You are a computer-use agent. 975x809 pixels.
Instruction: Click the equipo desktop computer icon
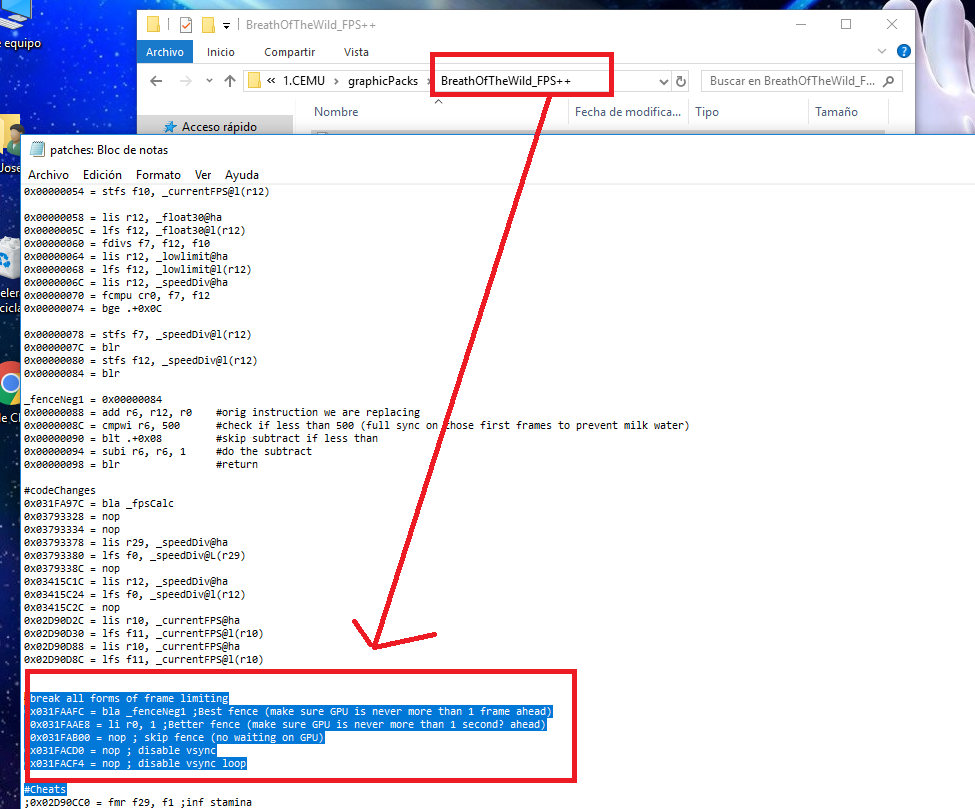pos(16,16)
